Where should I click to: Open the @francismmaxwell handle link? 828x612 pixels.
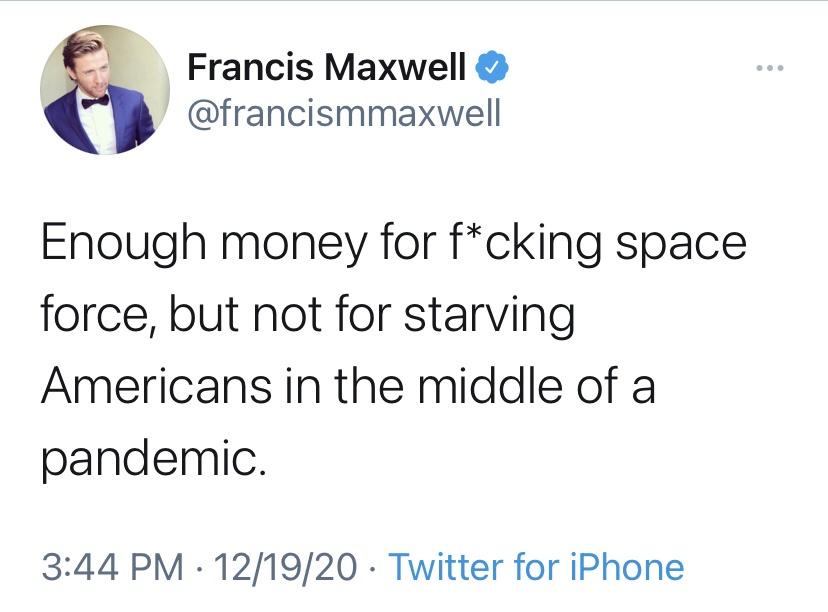(344, 114)
